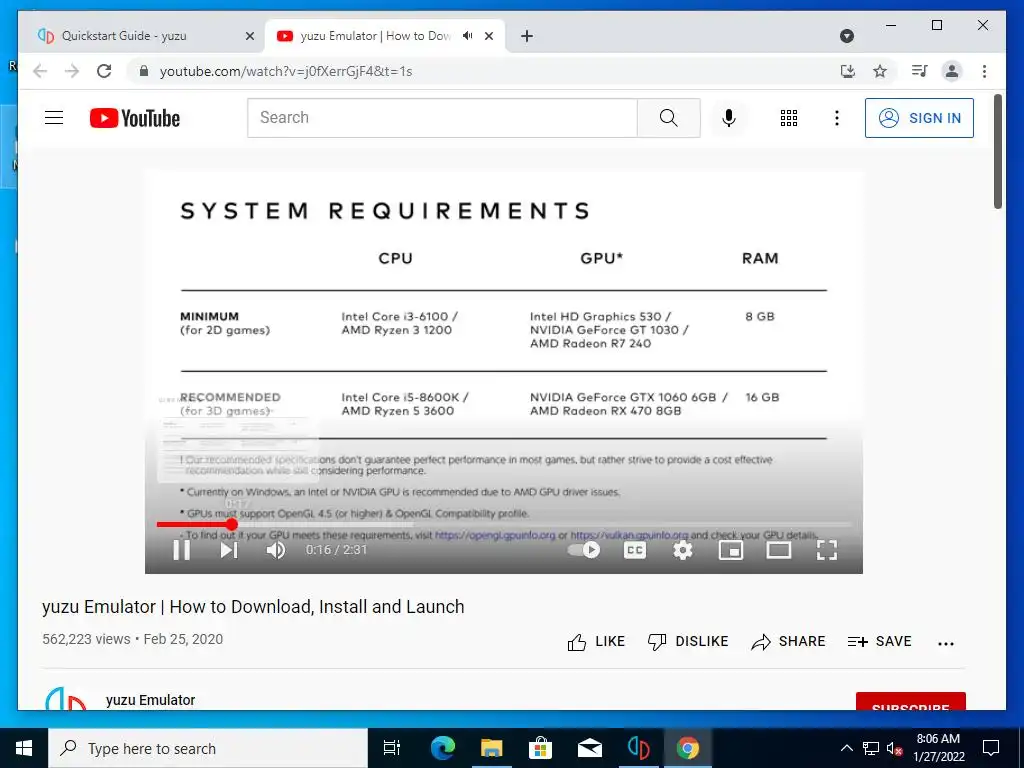Open File Explorer from the taskbar
1024x768 pixels.
coord(492,748)
